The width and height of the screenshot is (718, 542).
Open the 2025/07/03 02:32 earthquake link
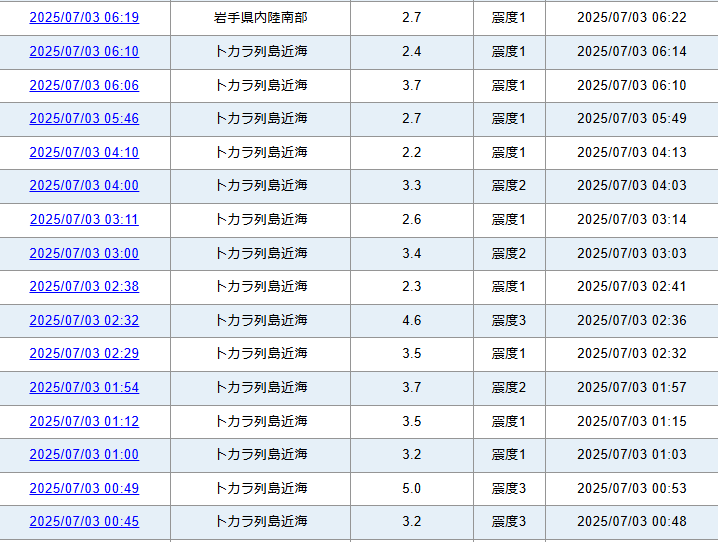84,320
